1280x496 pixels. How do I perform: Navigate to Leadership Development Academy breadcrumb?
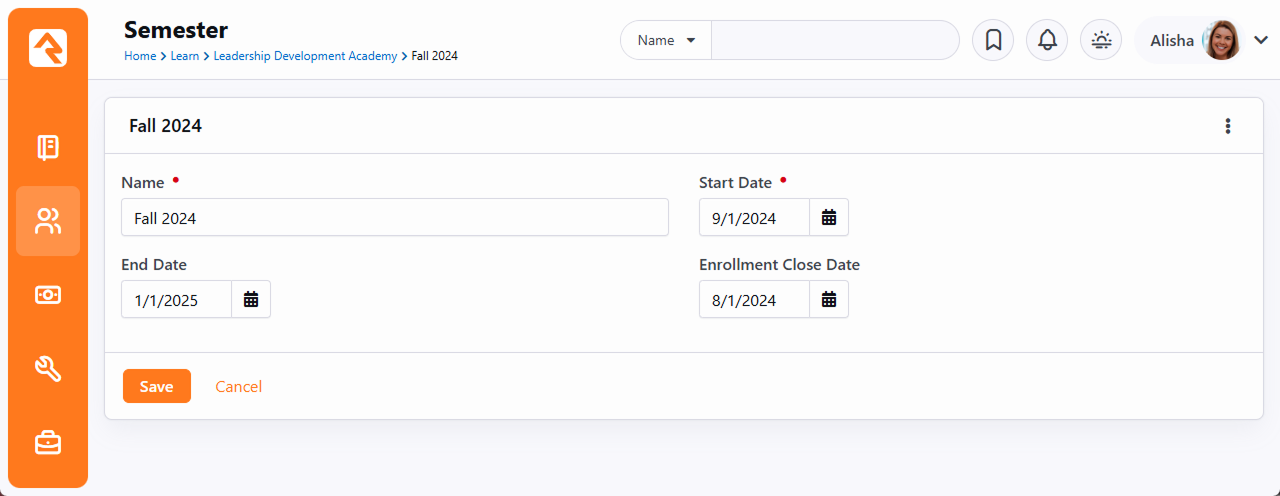pos(305,56)
